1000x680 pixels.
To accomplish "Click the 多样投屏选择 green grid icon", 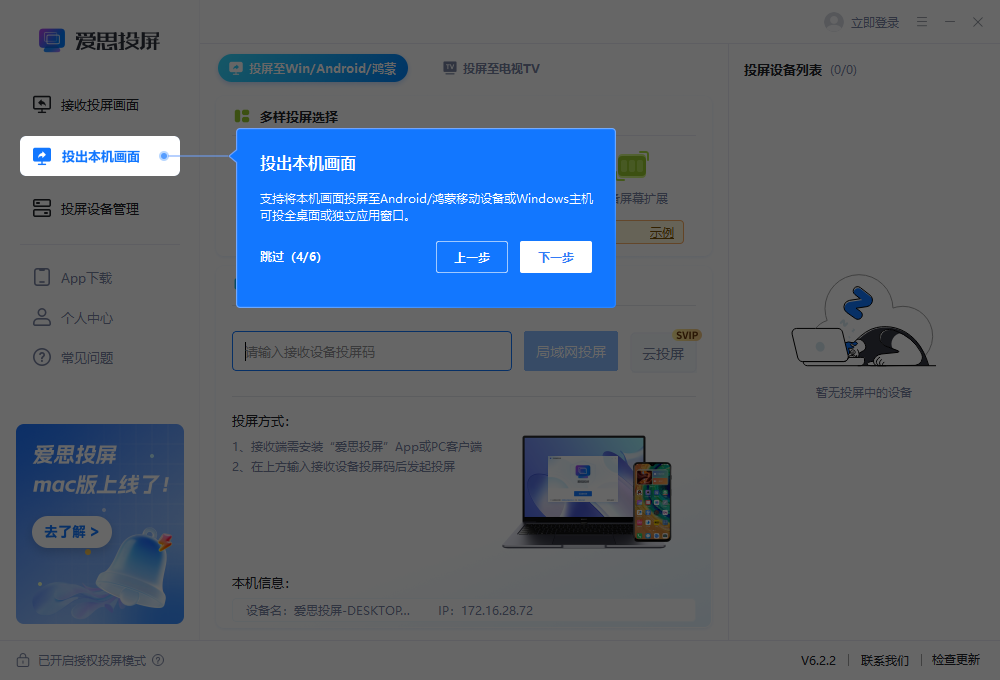I will (x=242, y=116).
